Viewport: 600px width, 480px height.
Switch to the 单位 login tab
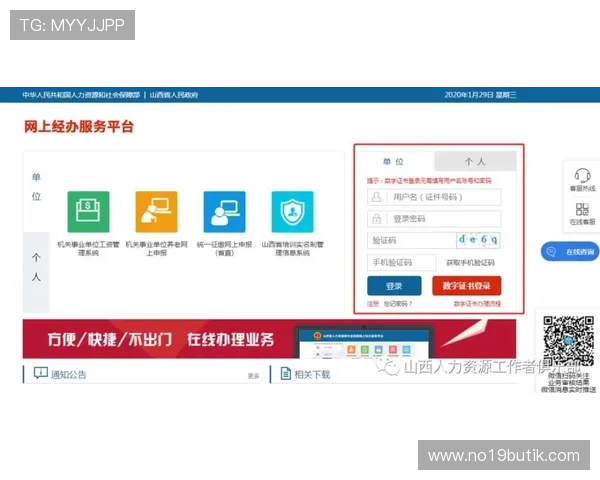click(x=394, y=162)
